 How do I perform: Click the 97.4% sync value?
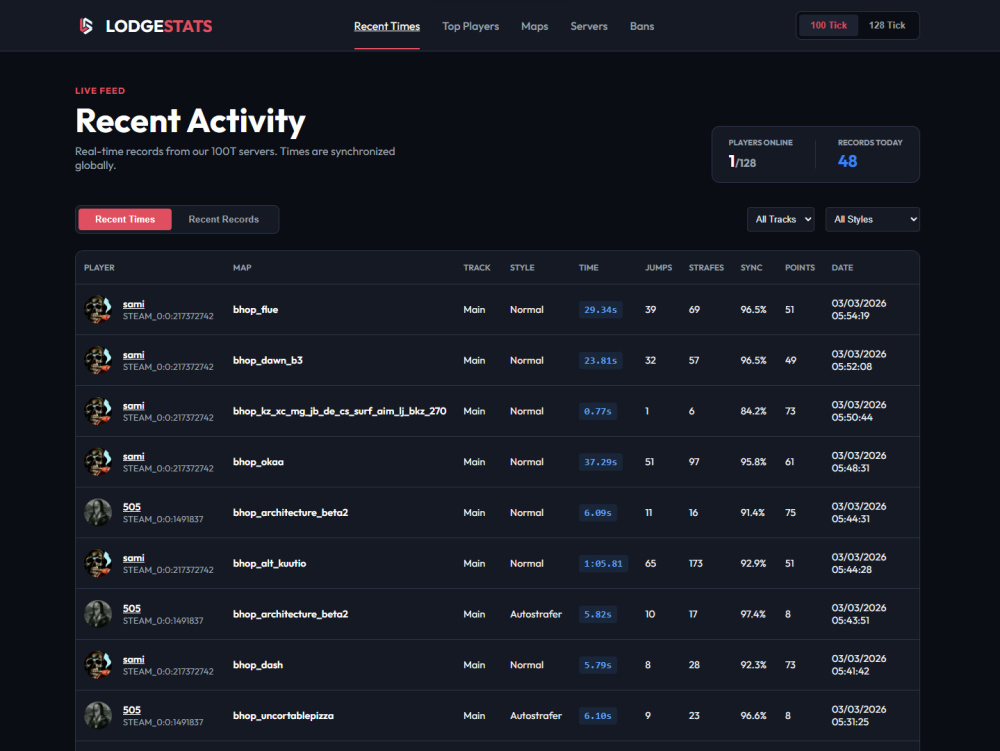pos(753,614)
